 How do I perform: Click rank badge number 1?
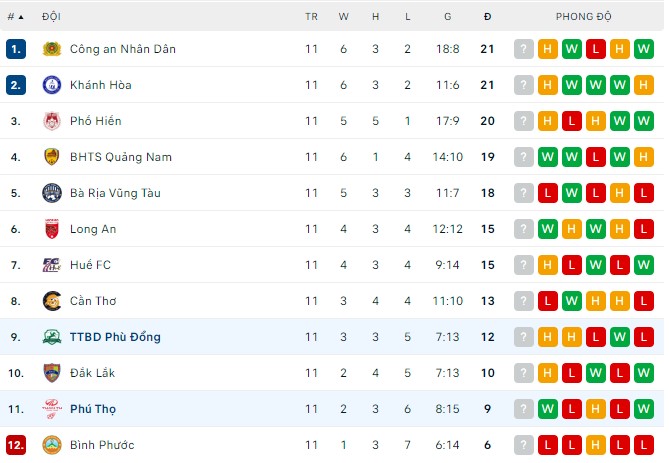pos(15,49)
